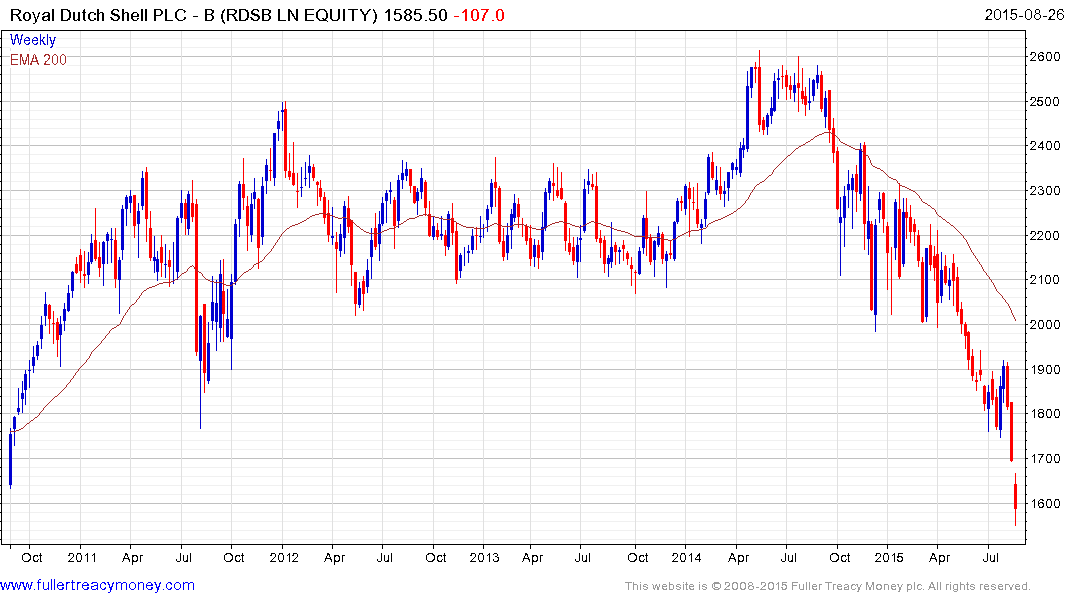Click the price change value -107.0

click(479, 15)
